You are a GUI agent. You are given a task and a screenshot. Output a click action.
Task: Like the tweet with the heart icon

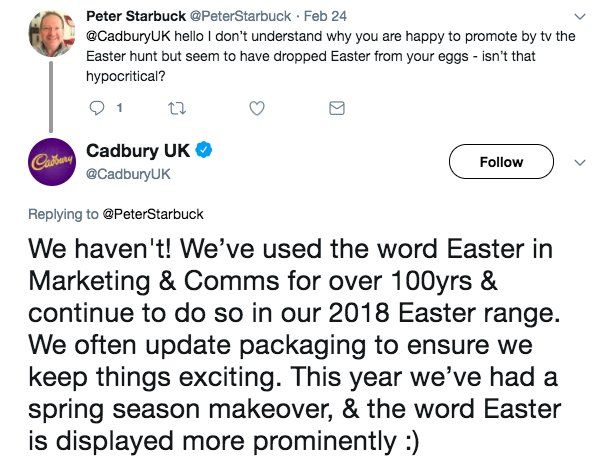point(256,107)
